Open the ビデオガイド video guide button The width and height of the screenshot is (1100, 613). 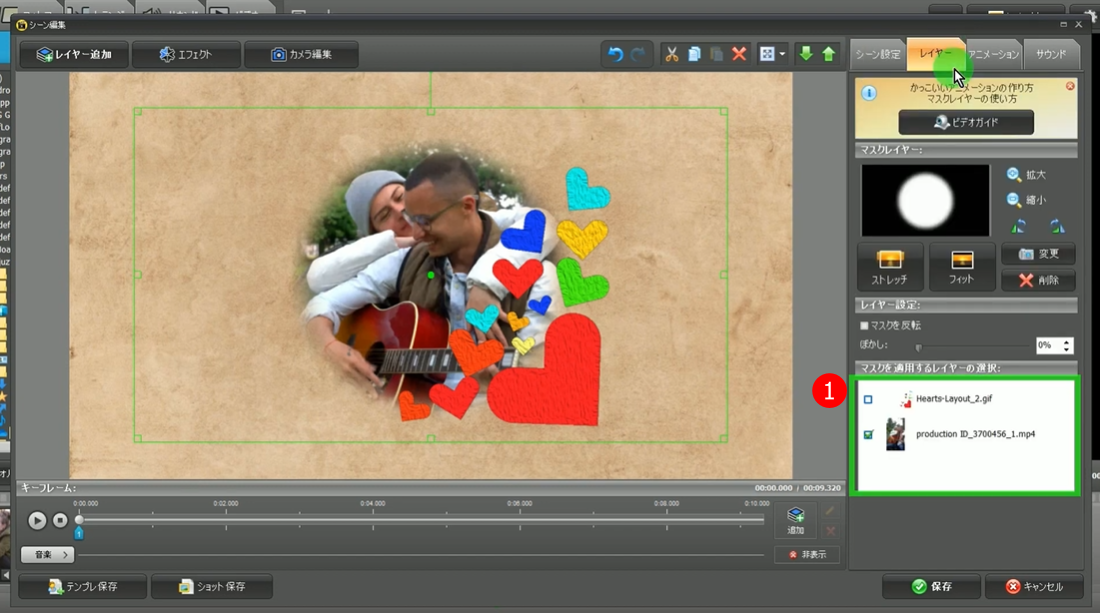[x=966, y=122]
